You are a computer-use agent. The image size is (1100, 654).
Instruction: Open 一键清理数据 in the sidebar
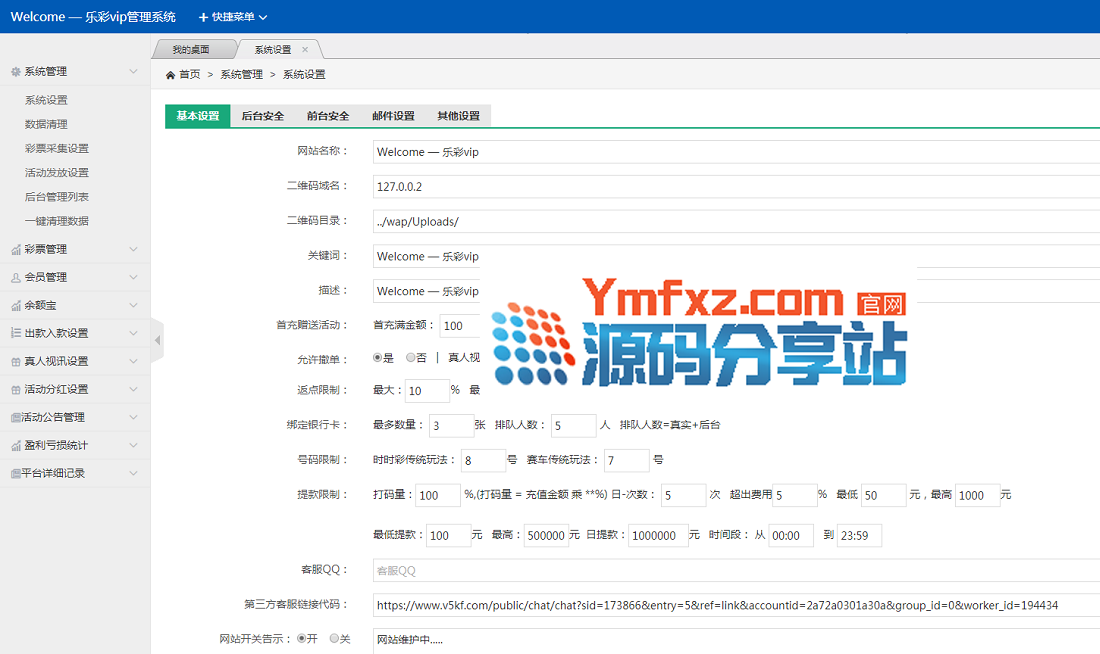[x=57, y=221]
